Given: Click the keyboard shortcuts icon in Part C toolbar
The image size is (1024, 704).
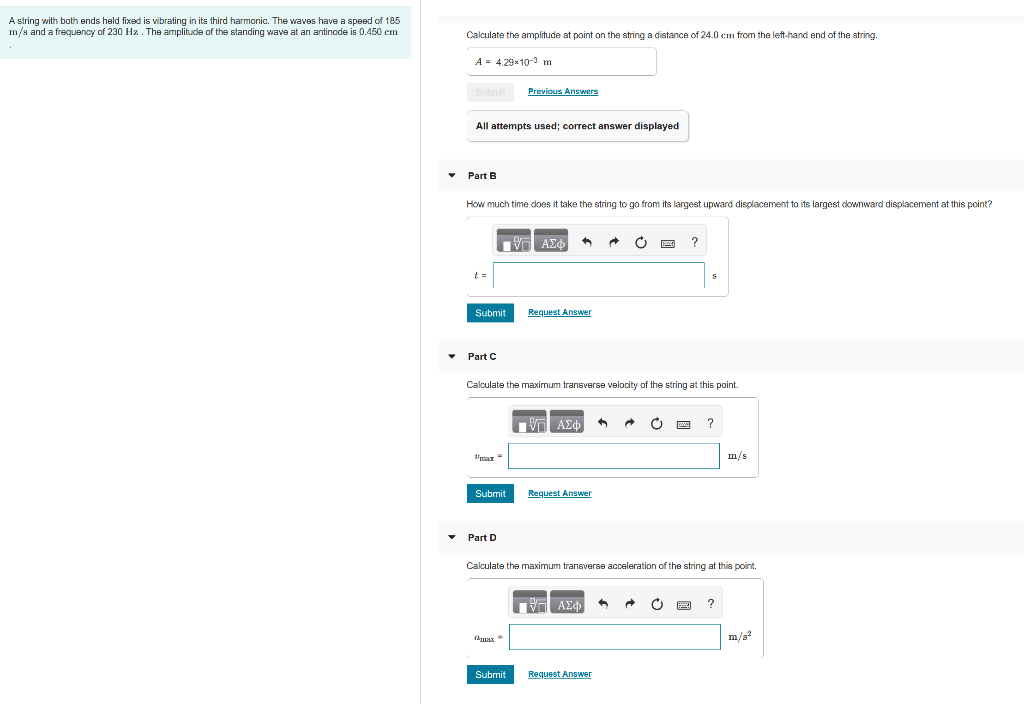Looking at the screenshot, I should click(x=683, y=422).
